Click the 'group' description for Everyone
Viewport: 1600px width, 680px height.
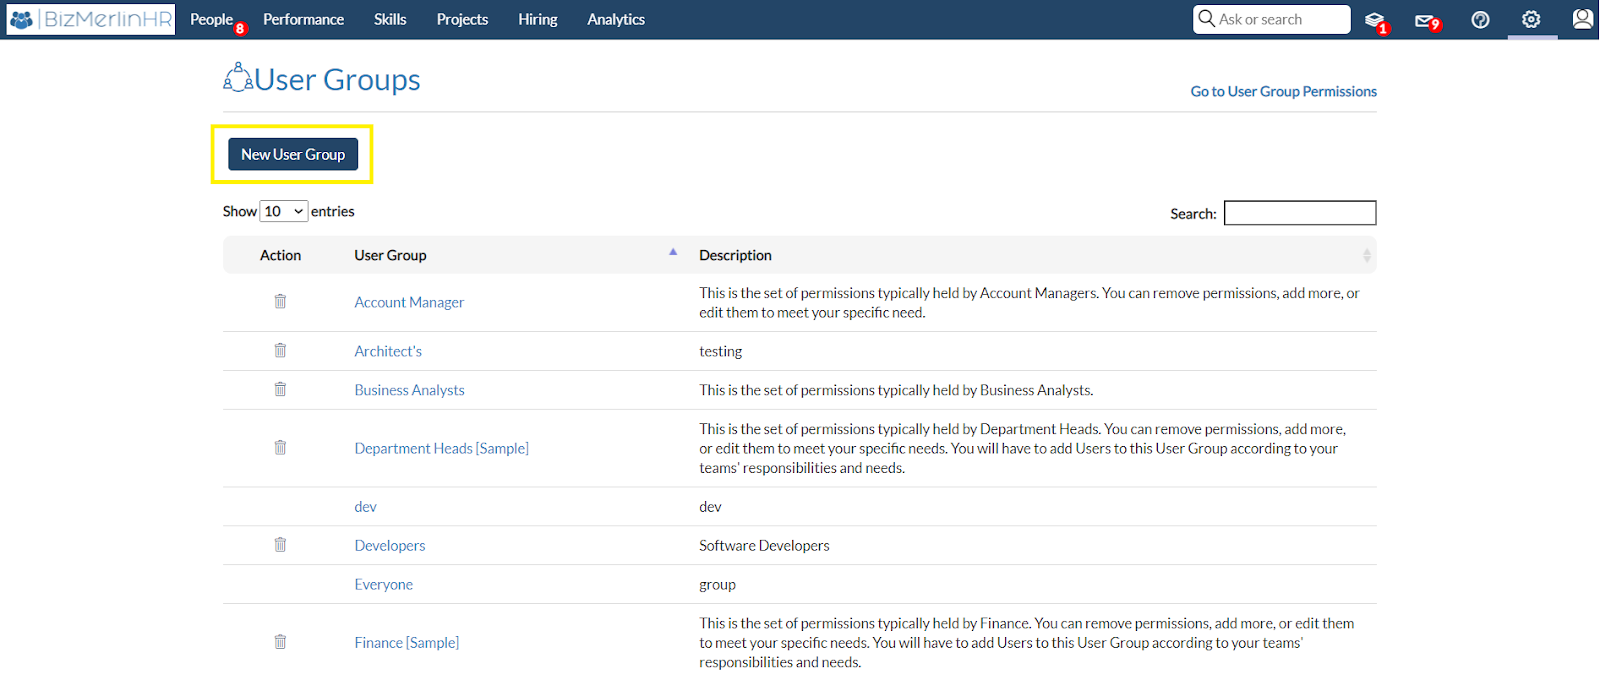click(717, 584)
